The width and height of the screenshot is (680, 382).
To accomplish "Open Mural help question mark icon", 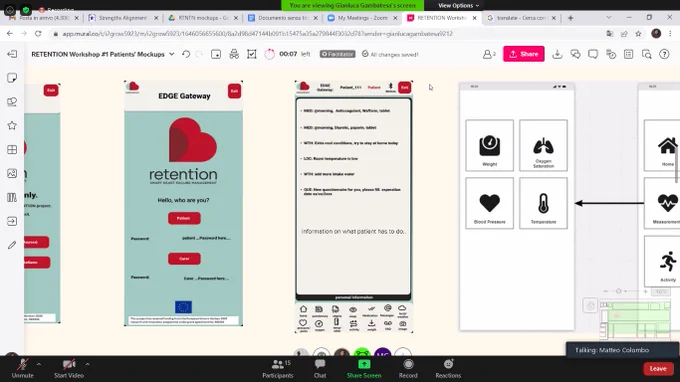I will click(664, 54).
